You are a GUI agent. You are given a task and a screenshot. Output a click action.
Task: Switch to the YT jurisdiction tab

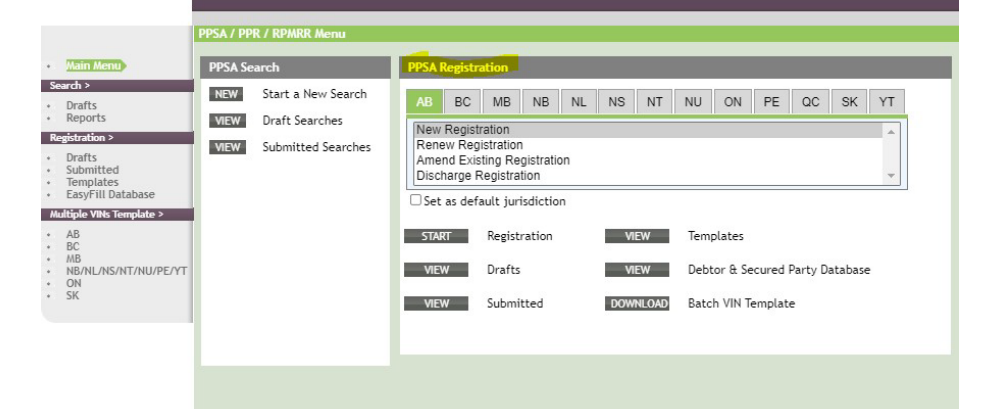click(887, 102)
